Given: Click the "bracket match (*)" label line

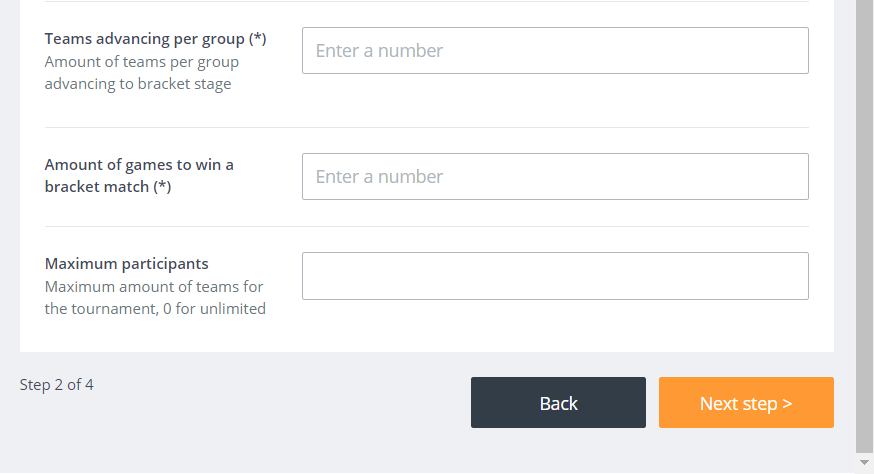Looking at the screenshot, I should 108,187.
